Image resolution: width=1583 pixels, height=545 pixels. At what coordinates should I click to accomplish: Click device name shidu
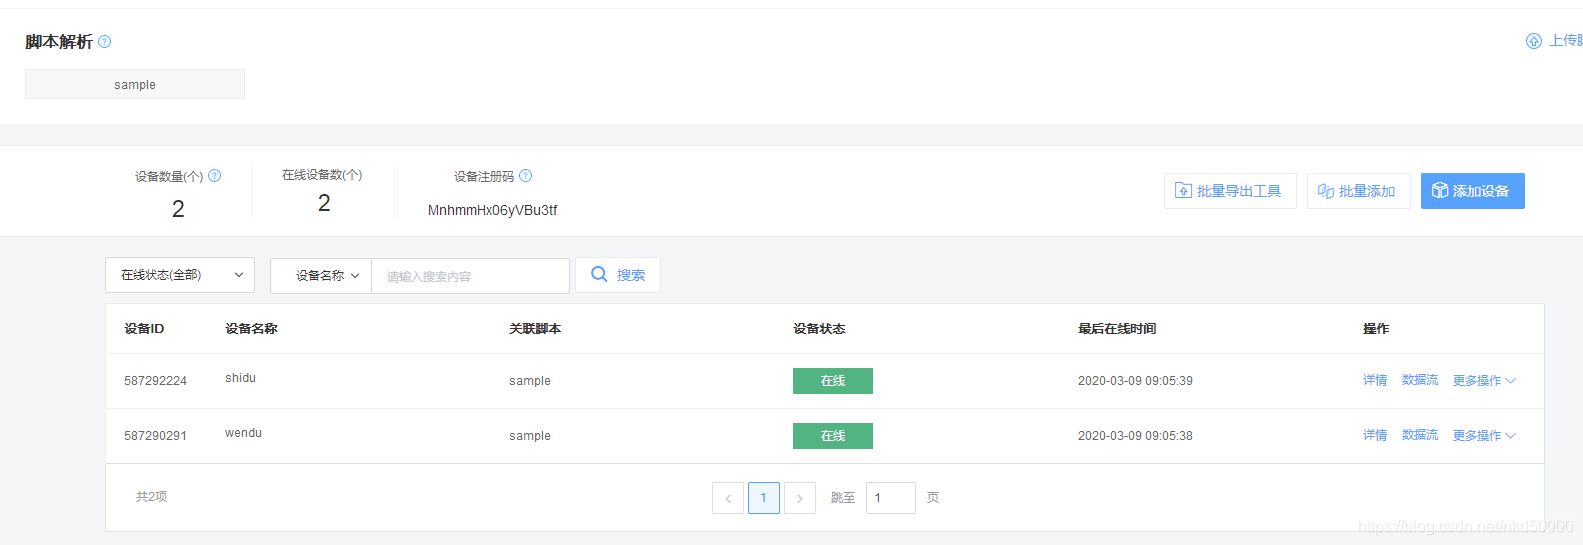pyautogui.click(x=240, y=378)
